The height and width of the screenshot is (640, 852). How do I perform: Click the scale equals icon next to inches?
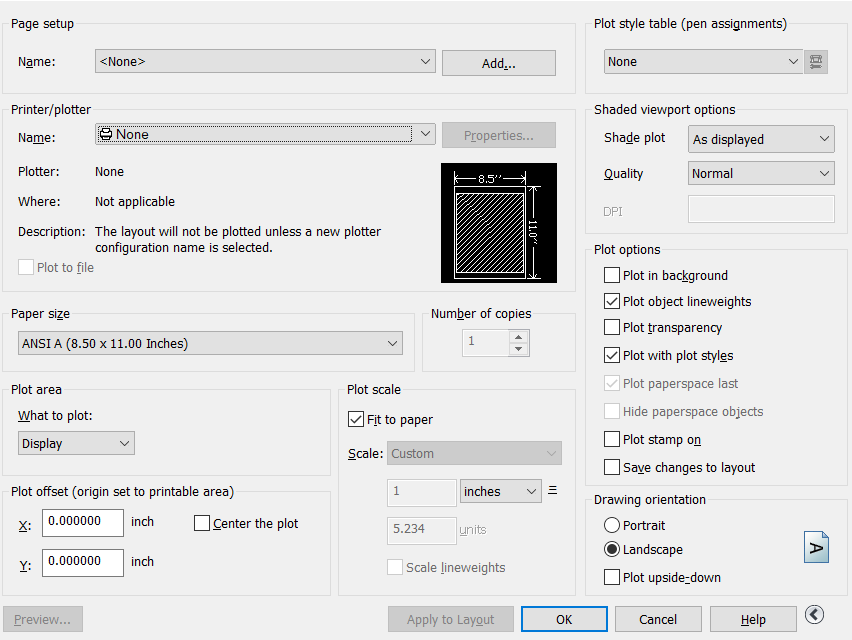coord(553,490)
